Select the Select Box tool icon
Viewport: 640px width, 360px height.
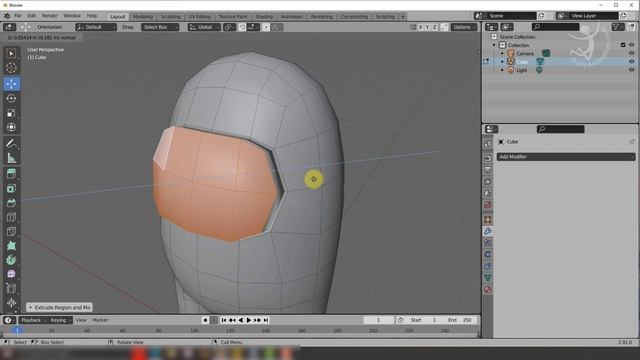11,53
